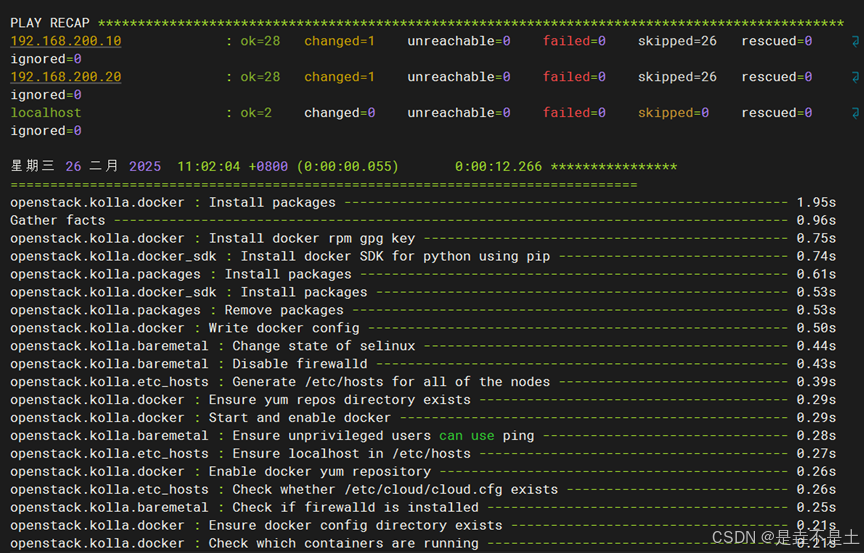Click changed=0 in the localhost row
The height and width of the screenshot is (553, 864).
(339, 112)
